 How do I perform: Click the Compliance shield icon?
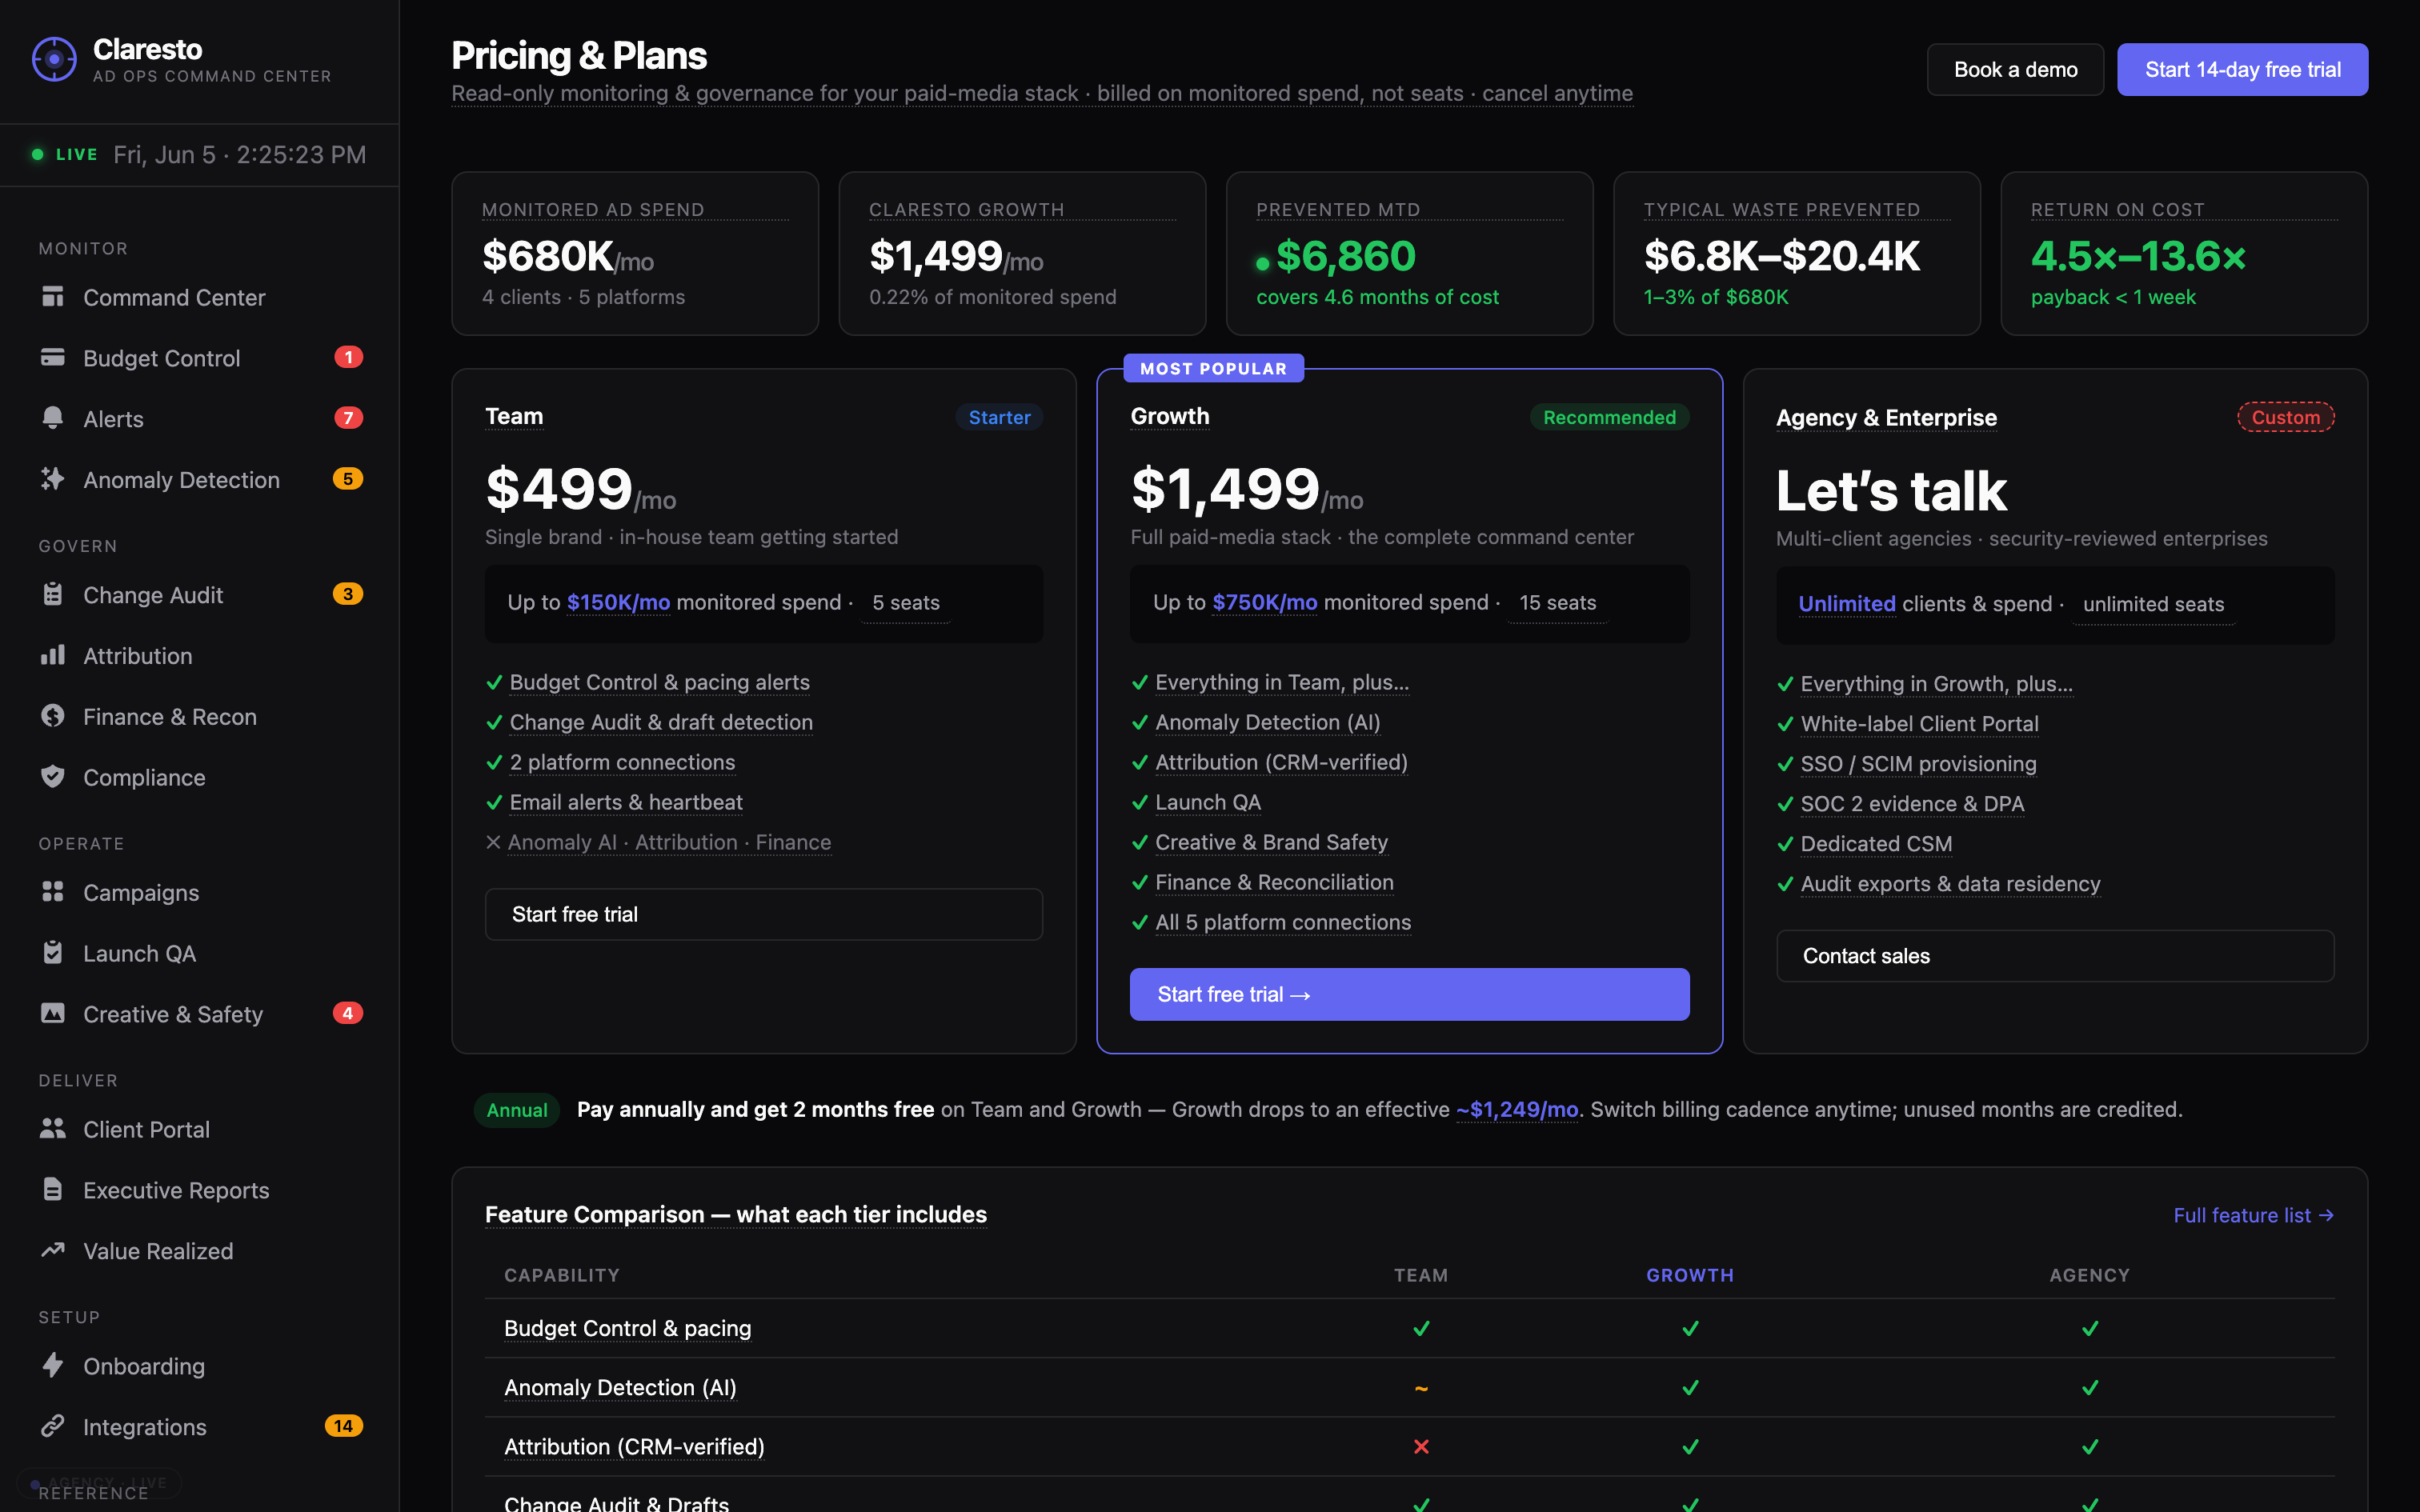(x=53, y=777)
